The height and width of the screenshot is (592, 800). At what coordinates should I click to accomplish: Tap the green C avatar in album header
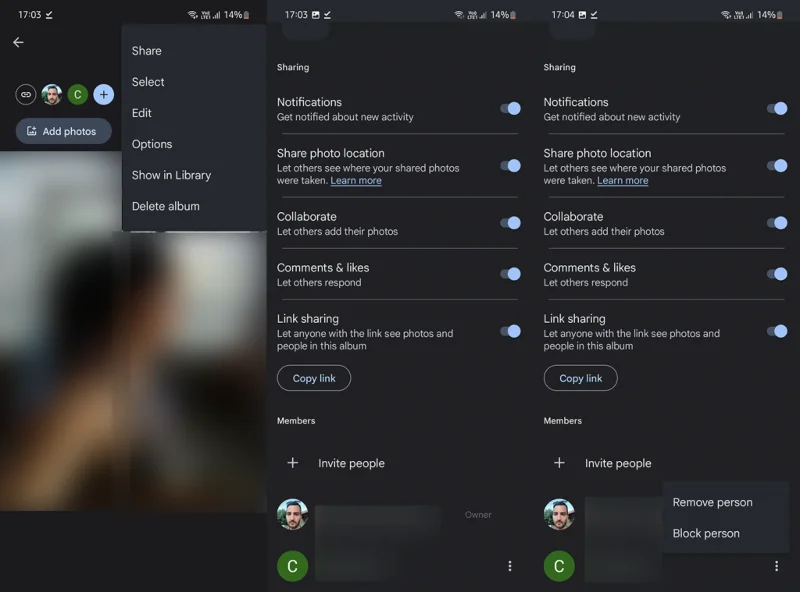click(x=78, y=94)
